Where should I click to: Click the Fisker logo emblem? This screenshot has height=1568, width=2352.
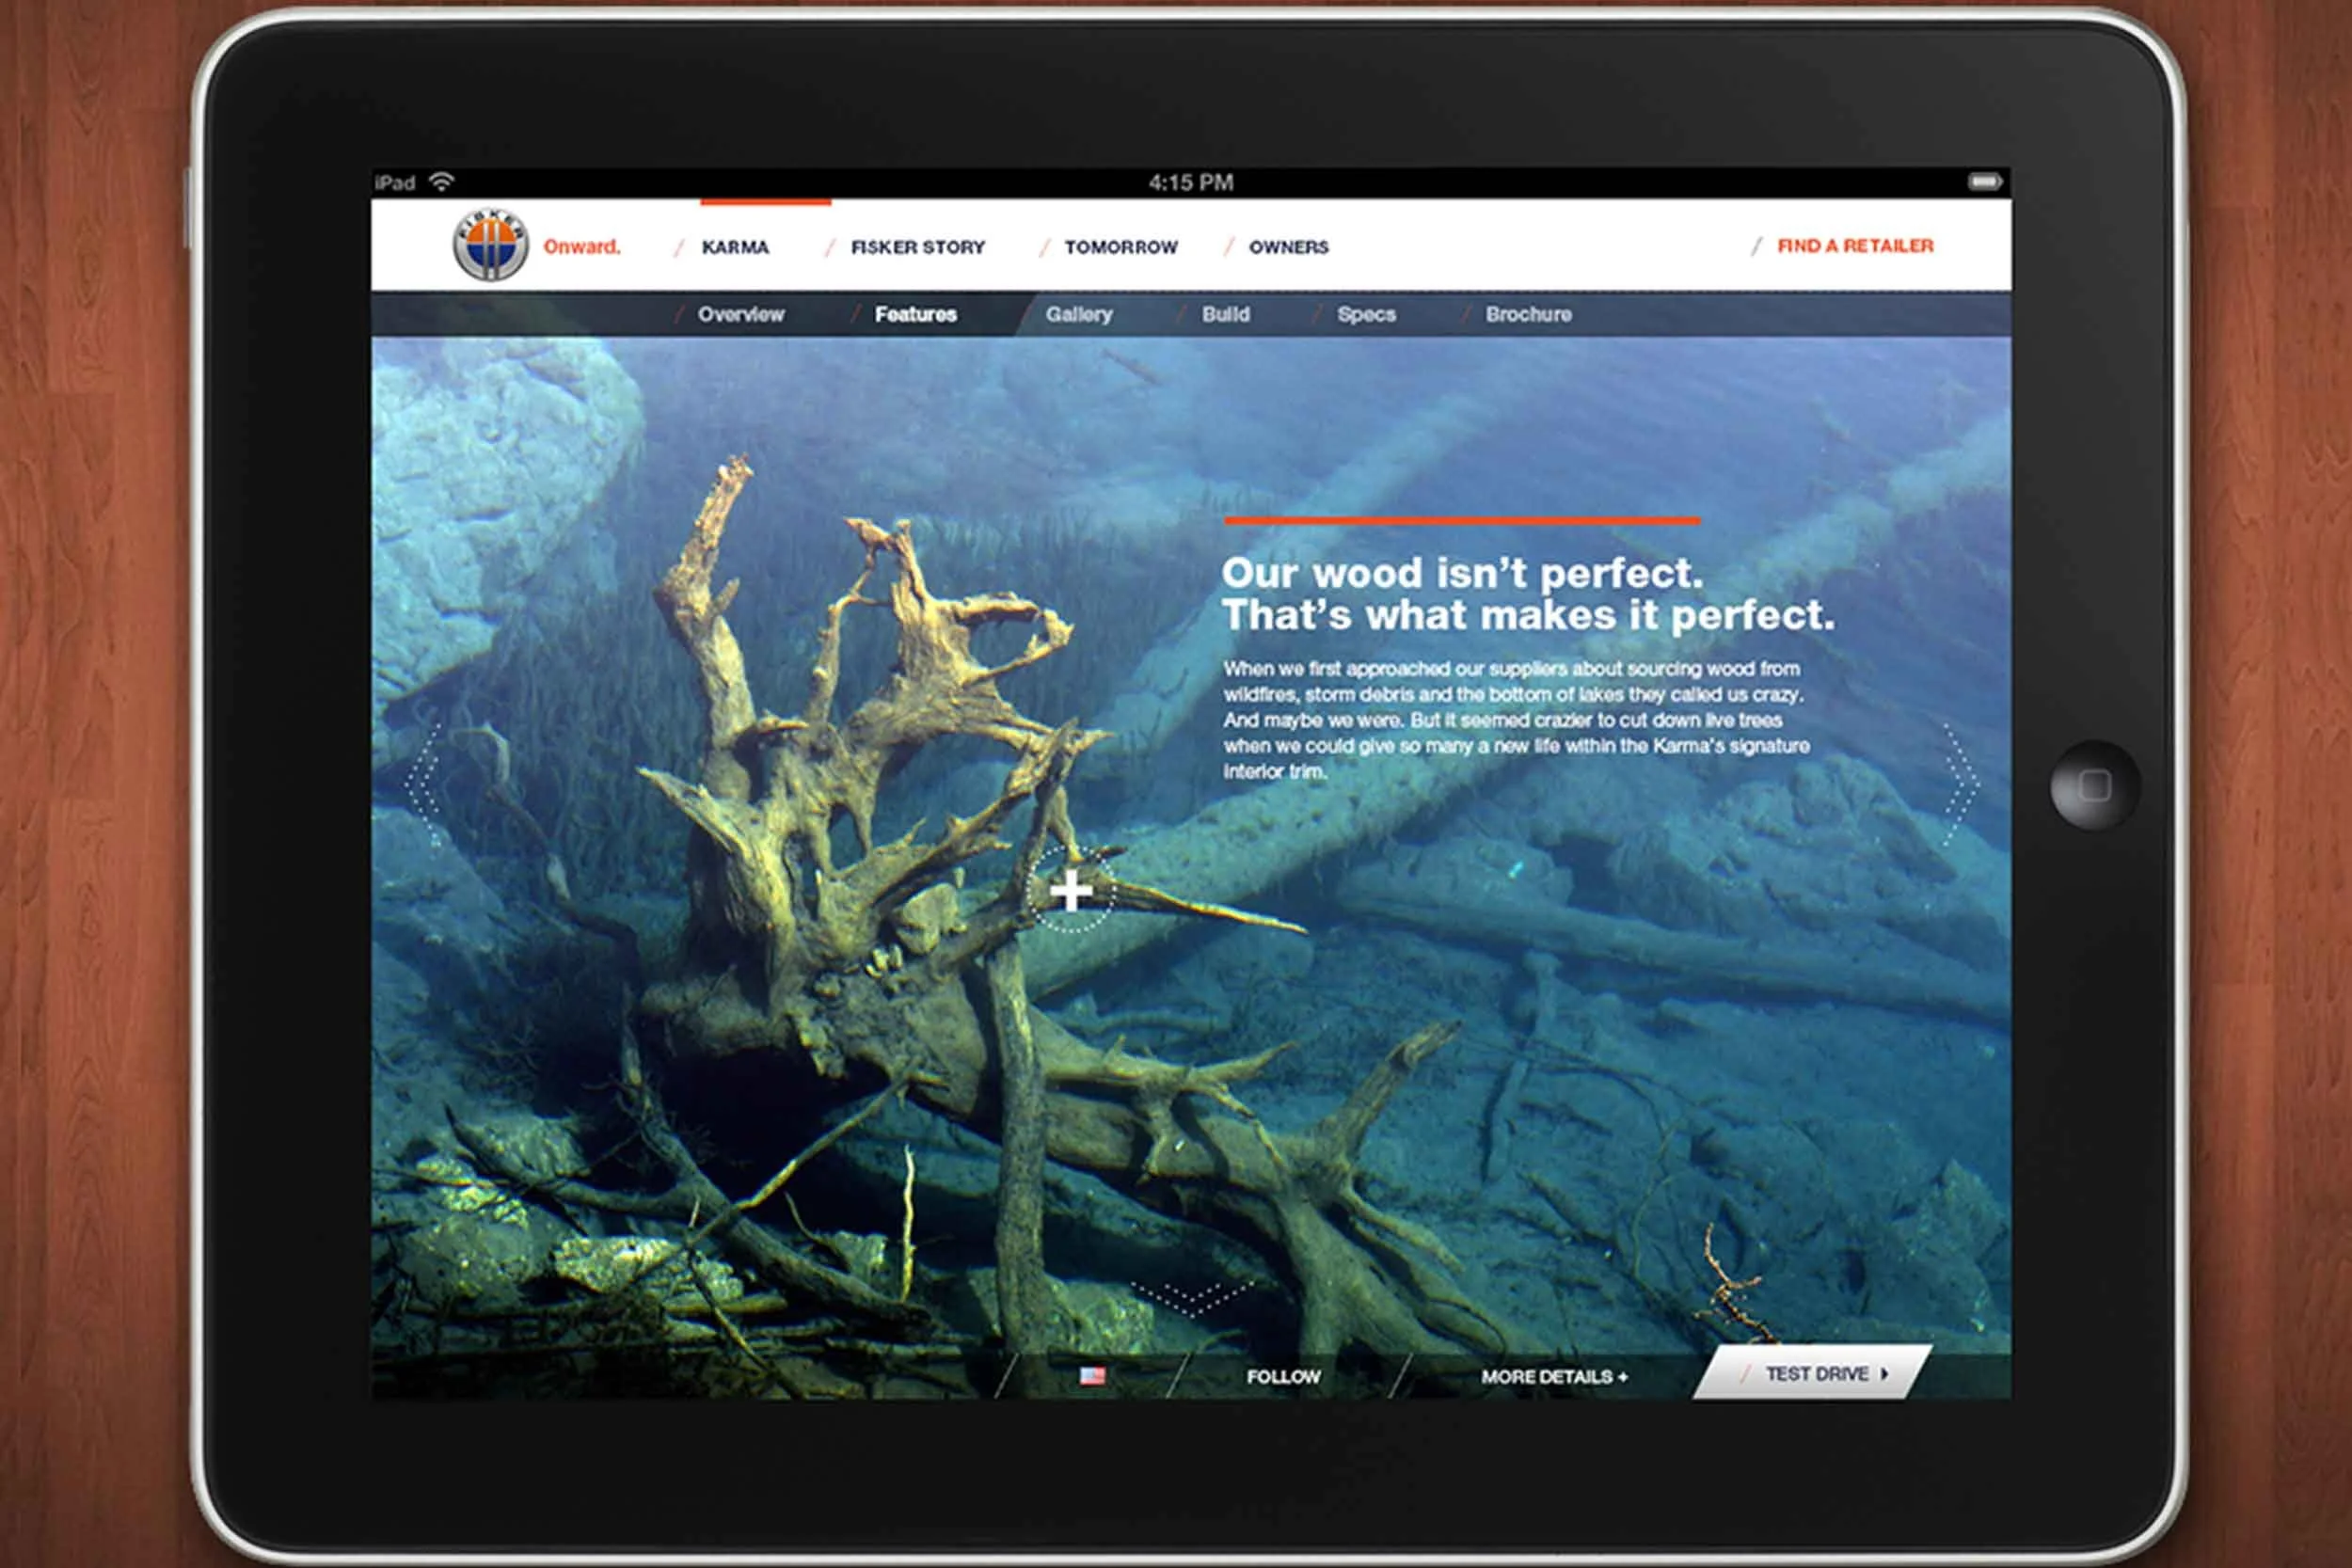490,245
